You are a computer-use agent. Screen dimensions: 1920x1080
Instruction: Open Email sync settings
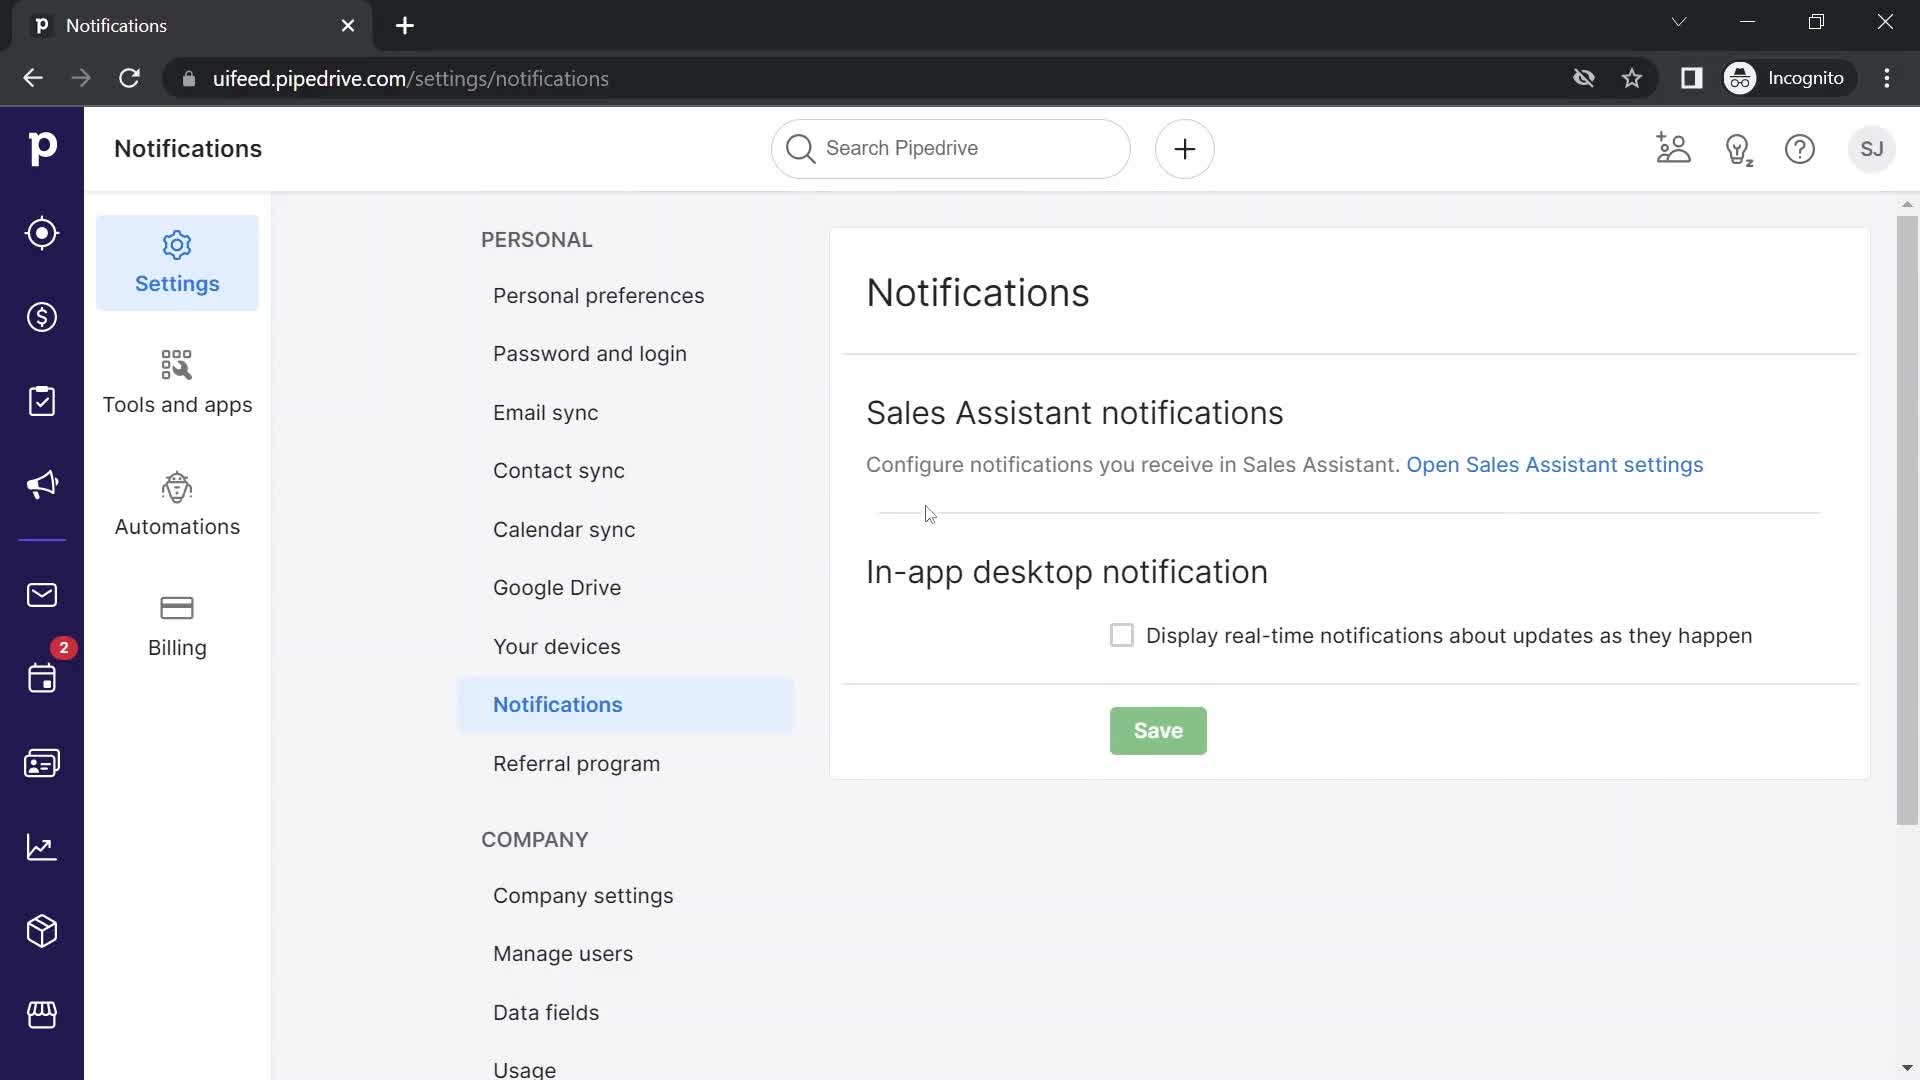(x=545, y=413)
